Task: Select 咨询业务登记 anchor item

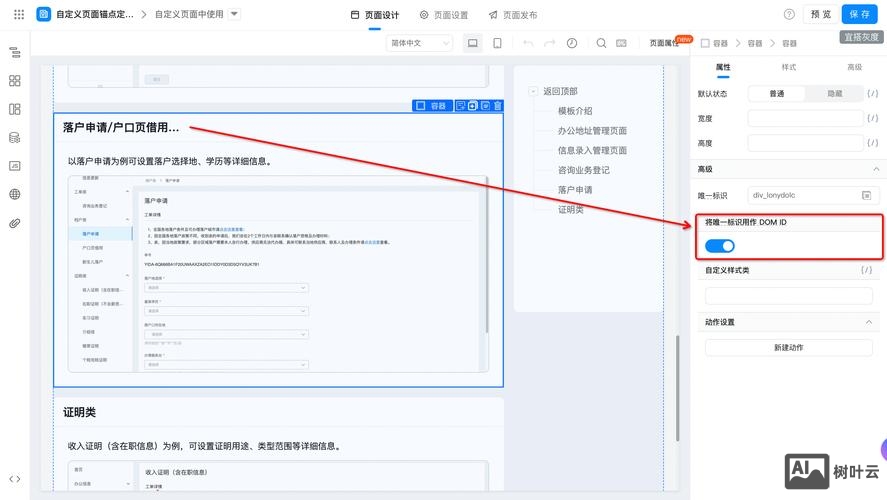Action: [583, 170]
